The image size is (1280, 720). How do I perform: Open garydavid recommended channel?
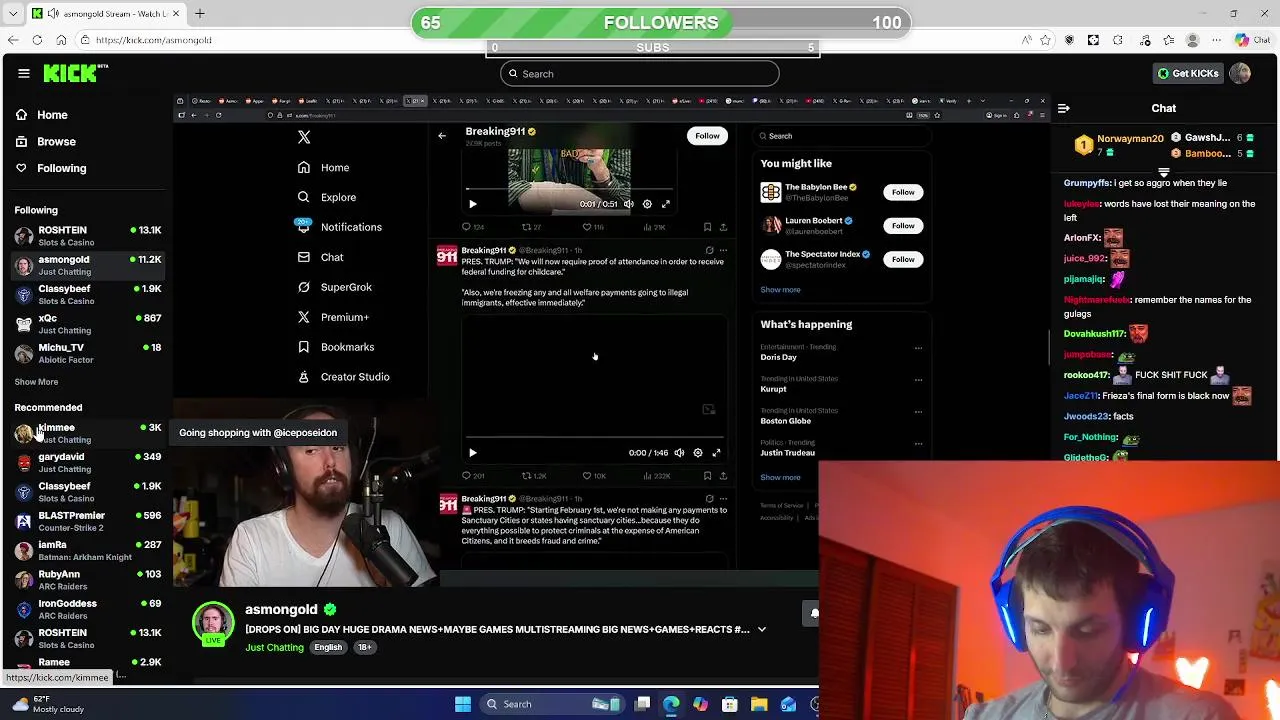pos(88,462)
